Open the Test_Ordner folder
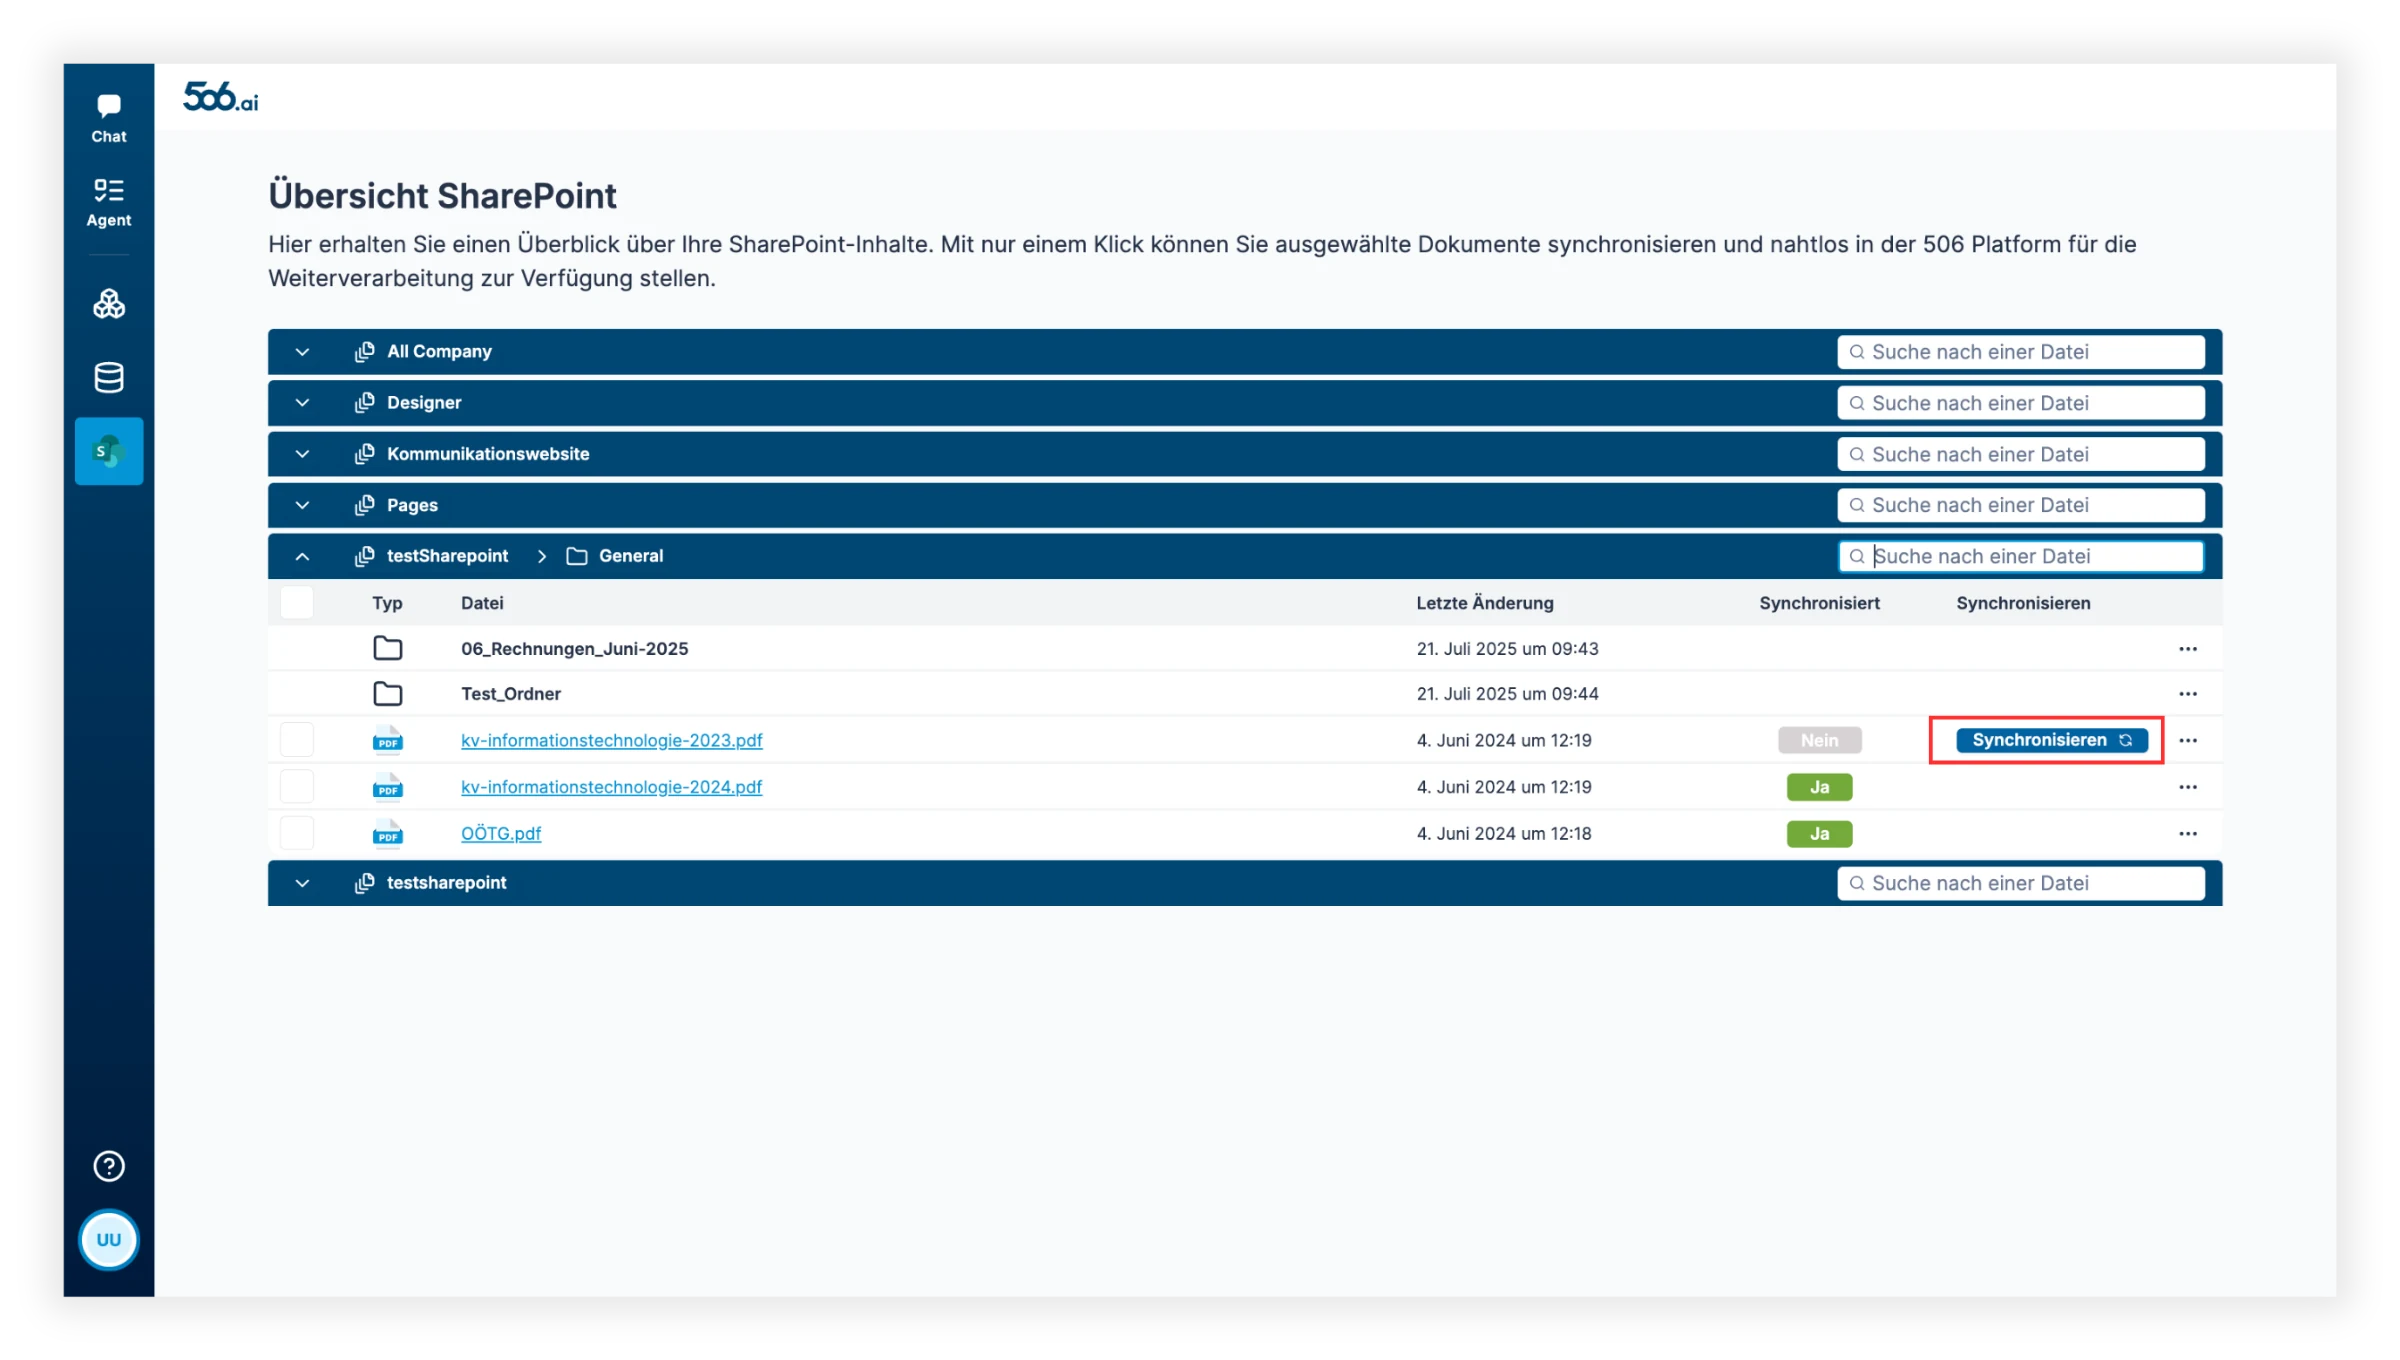Image resolution: width=2400 pixels, height=1360 pixels. click(x=510, y=694)
